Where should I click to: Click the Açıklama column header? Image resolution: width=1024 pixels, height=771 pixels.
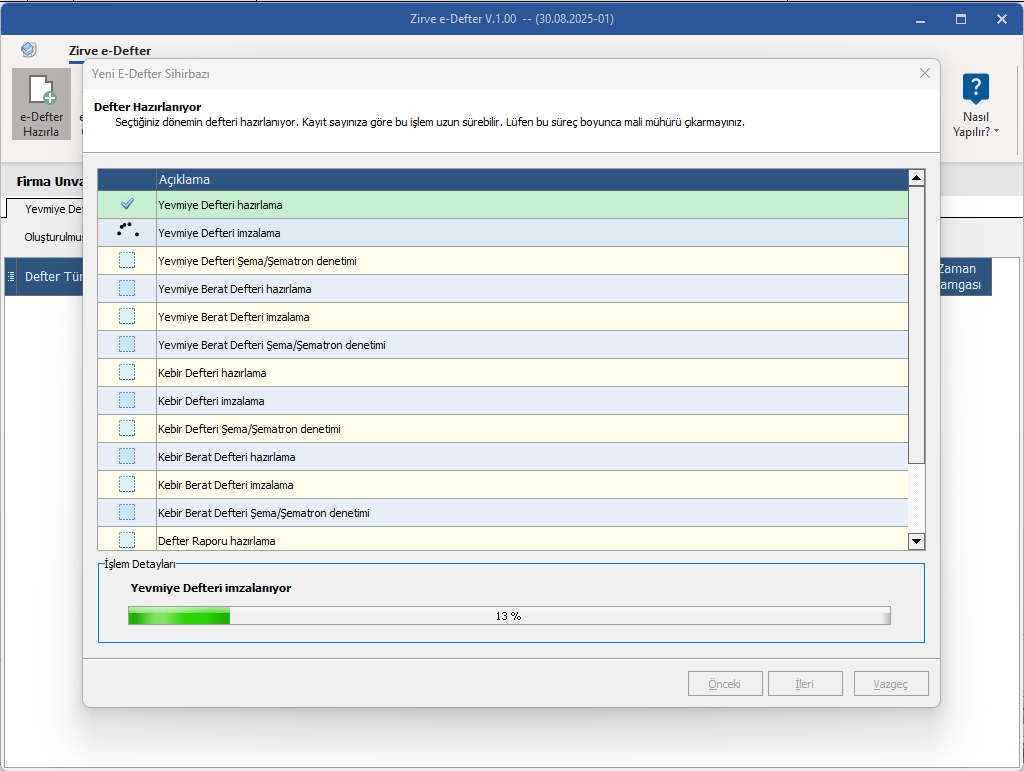pos(532,180)
